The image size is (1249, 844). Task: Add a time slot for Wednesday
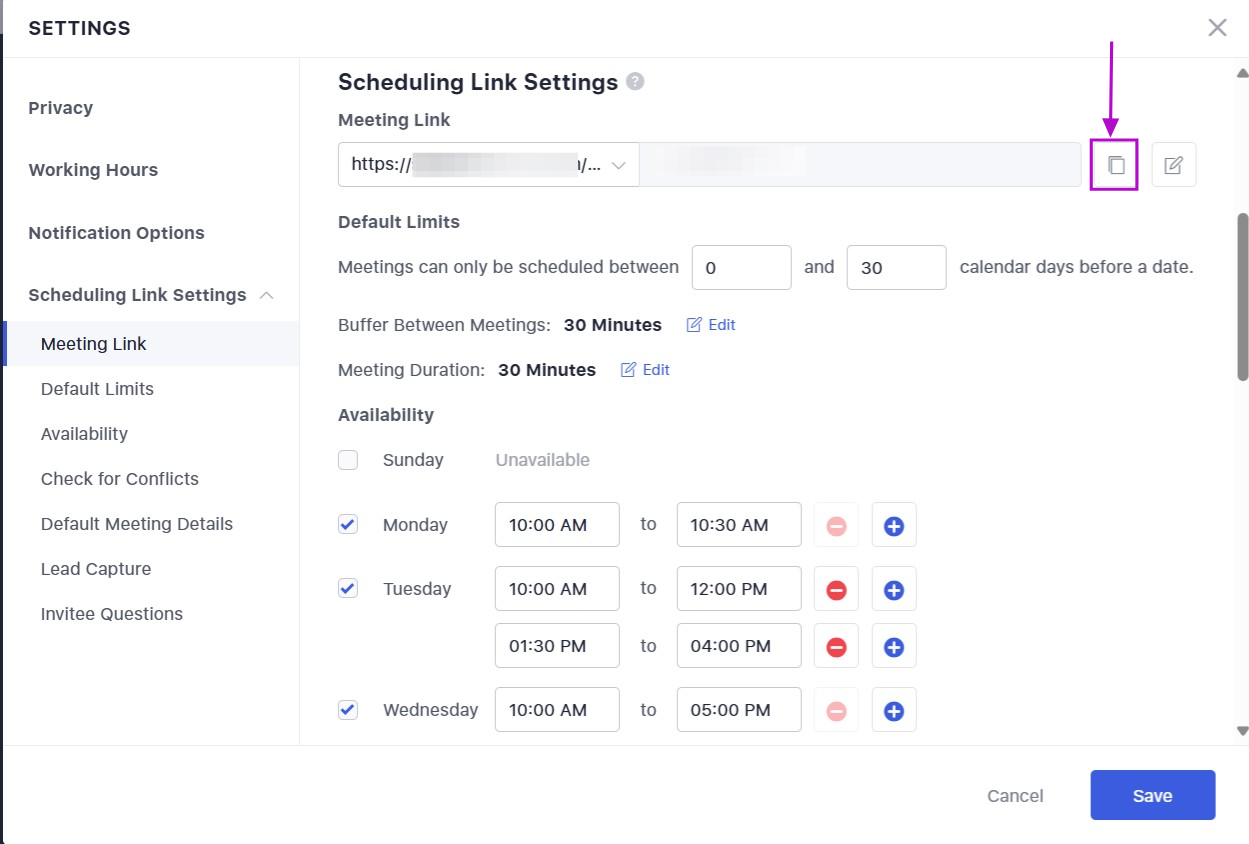click(894, 711)
